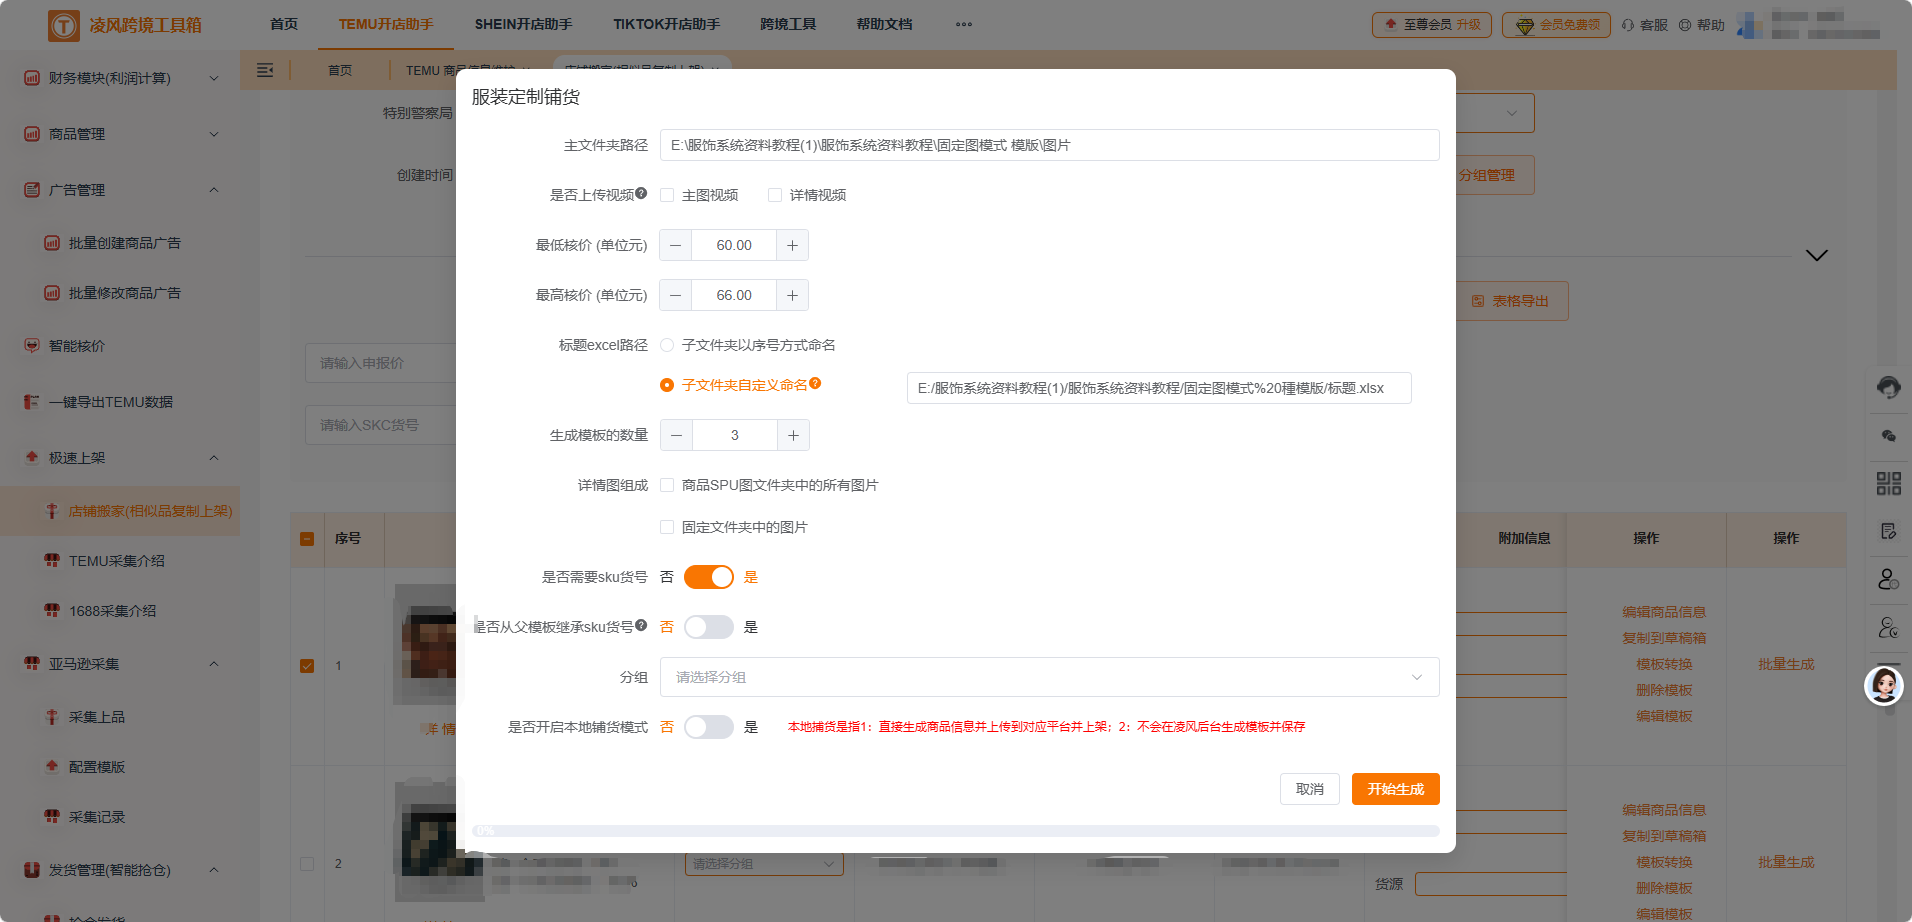Viewport: 1912px width, 922px height.
Task: Switch to the SHEIN开店助手 tab
Action: click(523, 24)
